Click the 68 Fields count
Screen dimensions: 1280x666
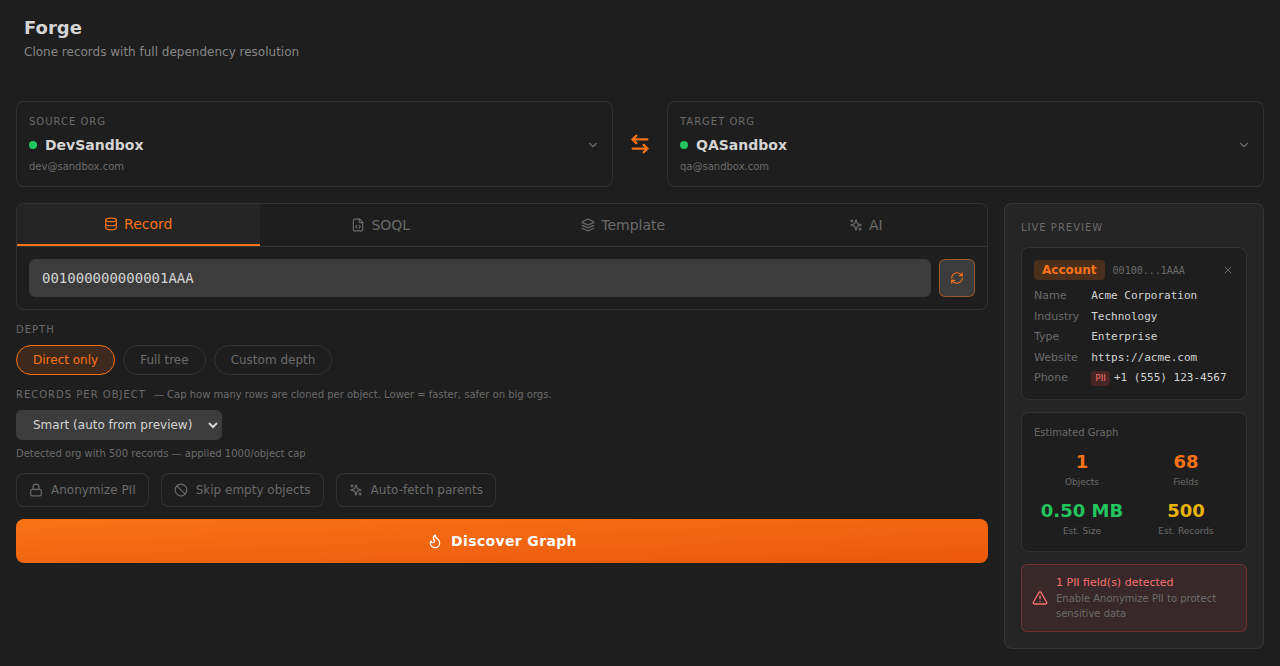pyautogui.click(x=1186, y=462)
